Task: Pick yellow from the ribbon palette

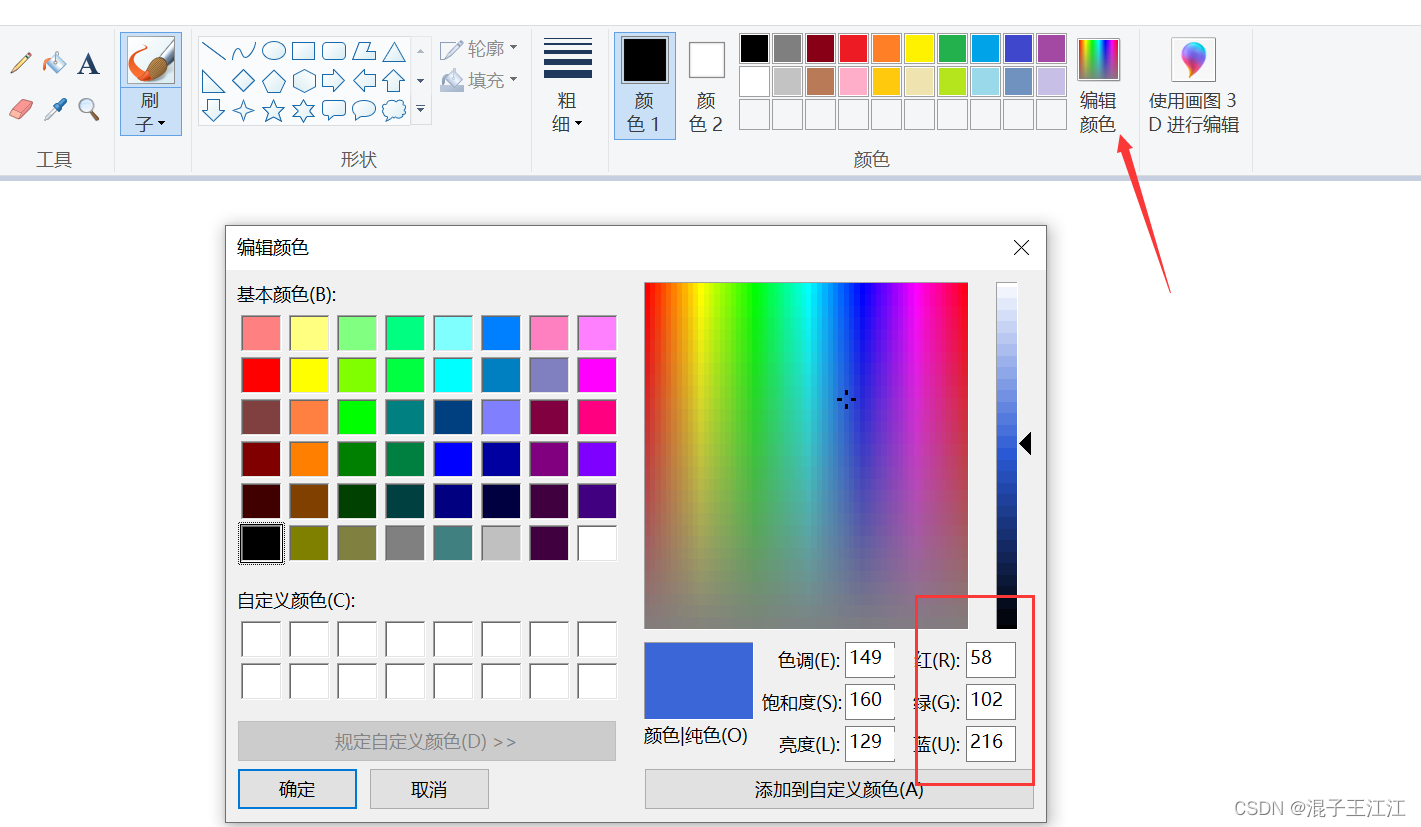Action: [x=919, y=48]
